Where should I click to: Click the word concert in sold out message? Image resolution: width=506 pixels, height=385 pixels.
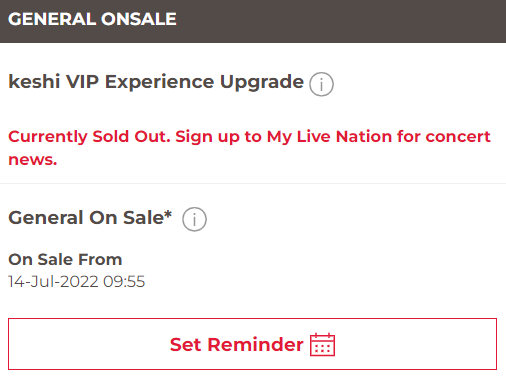click(458, 137)
